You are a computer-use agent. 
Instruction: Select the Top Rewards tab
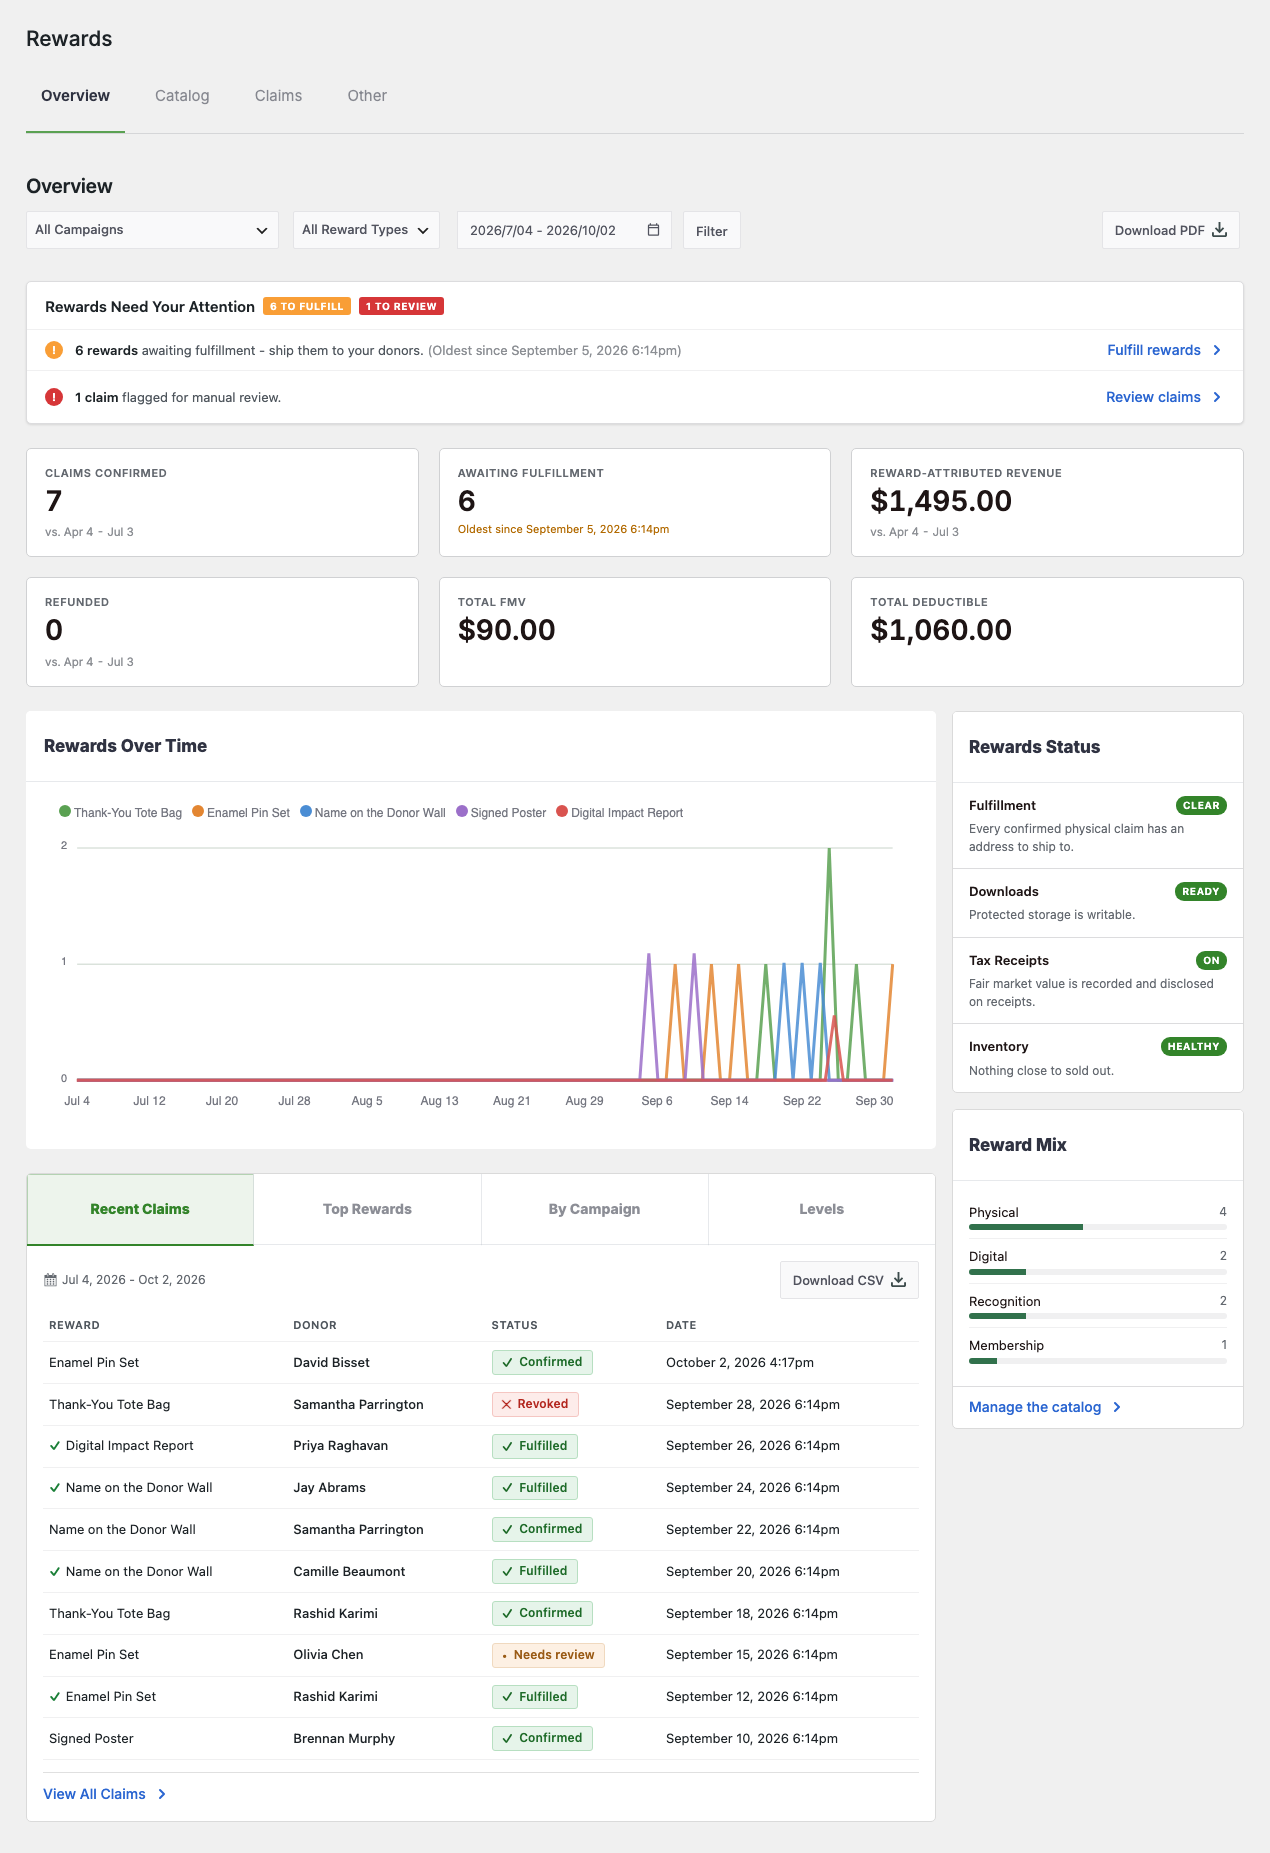(367, 1209)
